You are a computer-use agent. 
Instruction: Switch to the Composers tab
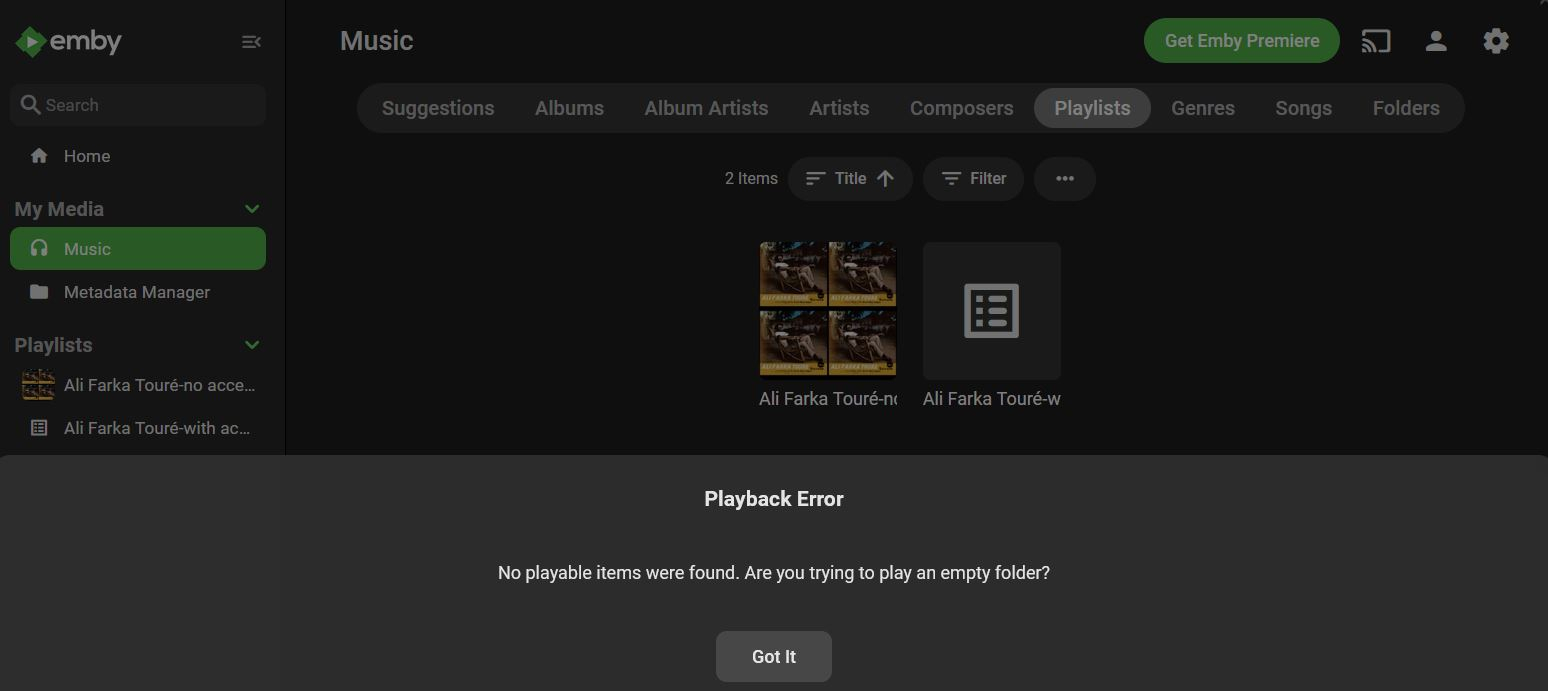961,108
